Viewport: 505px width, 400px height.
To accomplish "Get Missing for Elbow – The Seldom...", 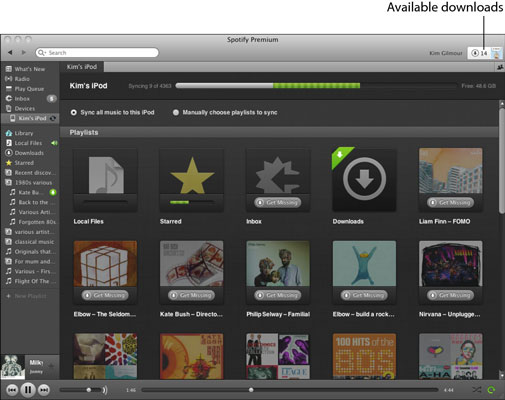I will [105, 295].
